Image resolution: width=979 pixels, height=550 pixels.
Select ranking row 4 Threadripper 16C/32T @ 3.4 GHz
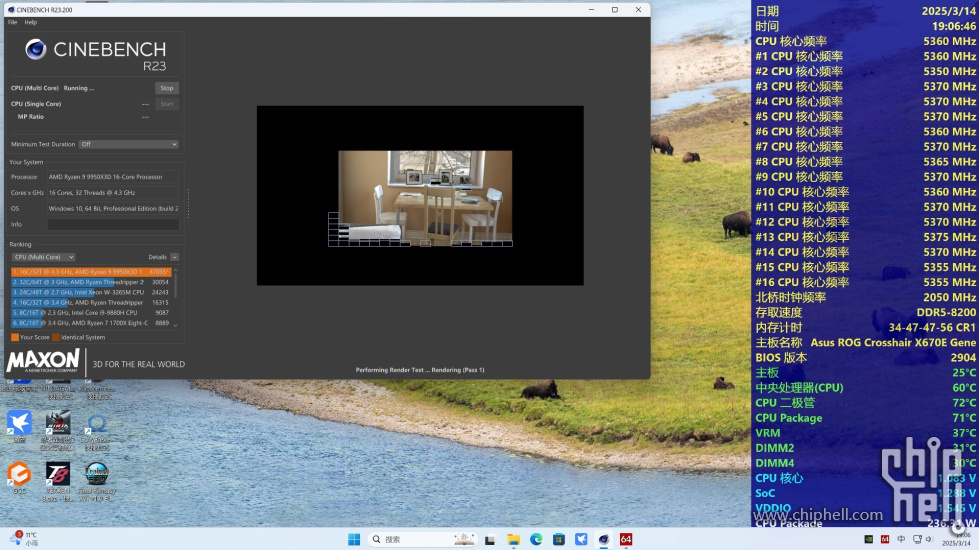tap(91, 303)
